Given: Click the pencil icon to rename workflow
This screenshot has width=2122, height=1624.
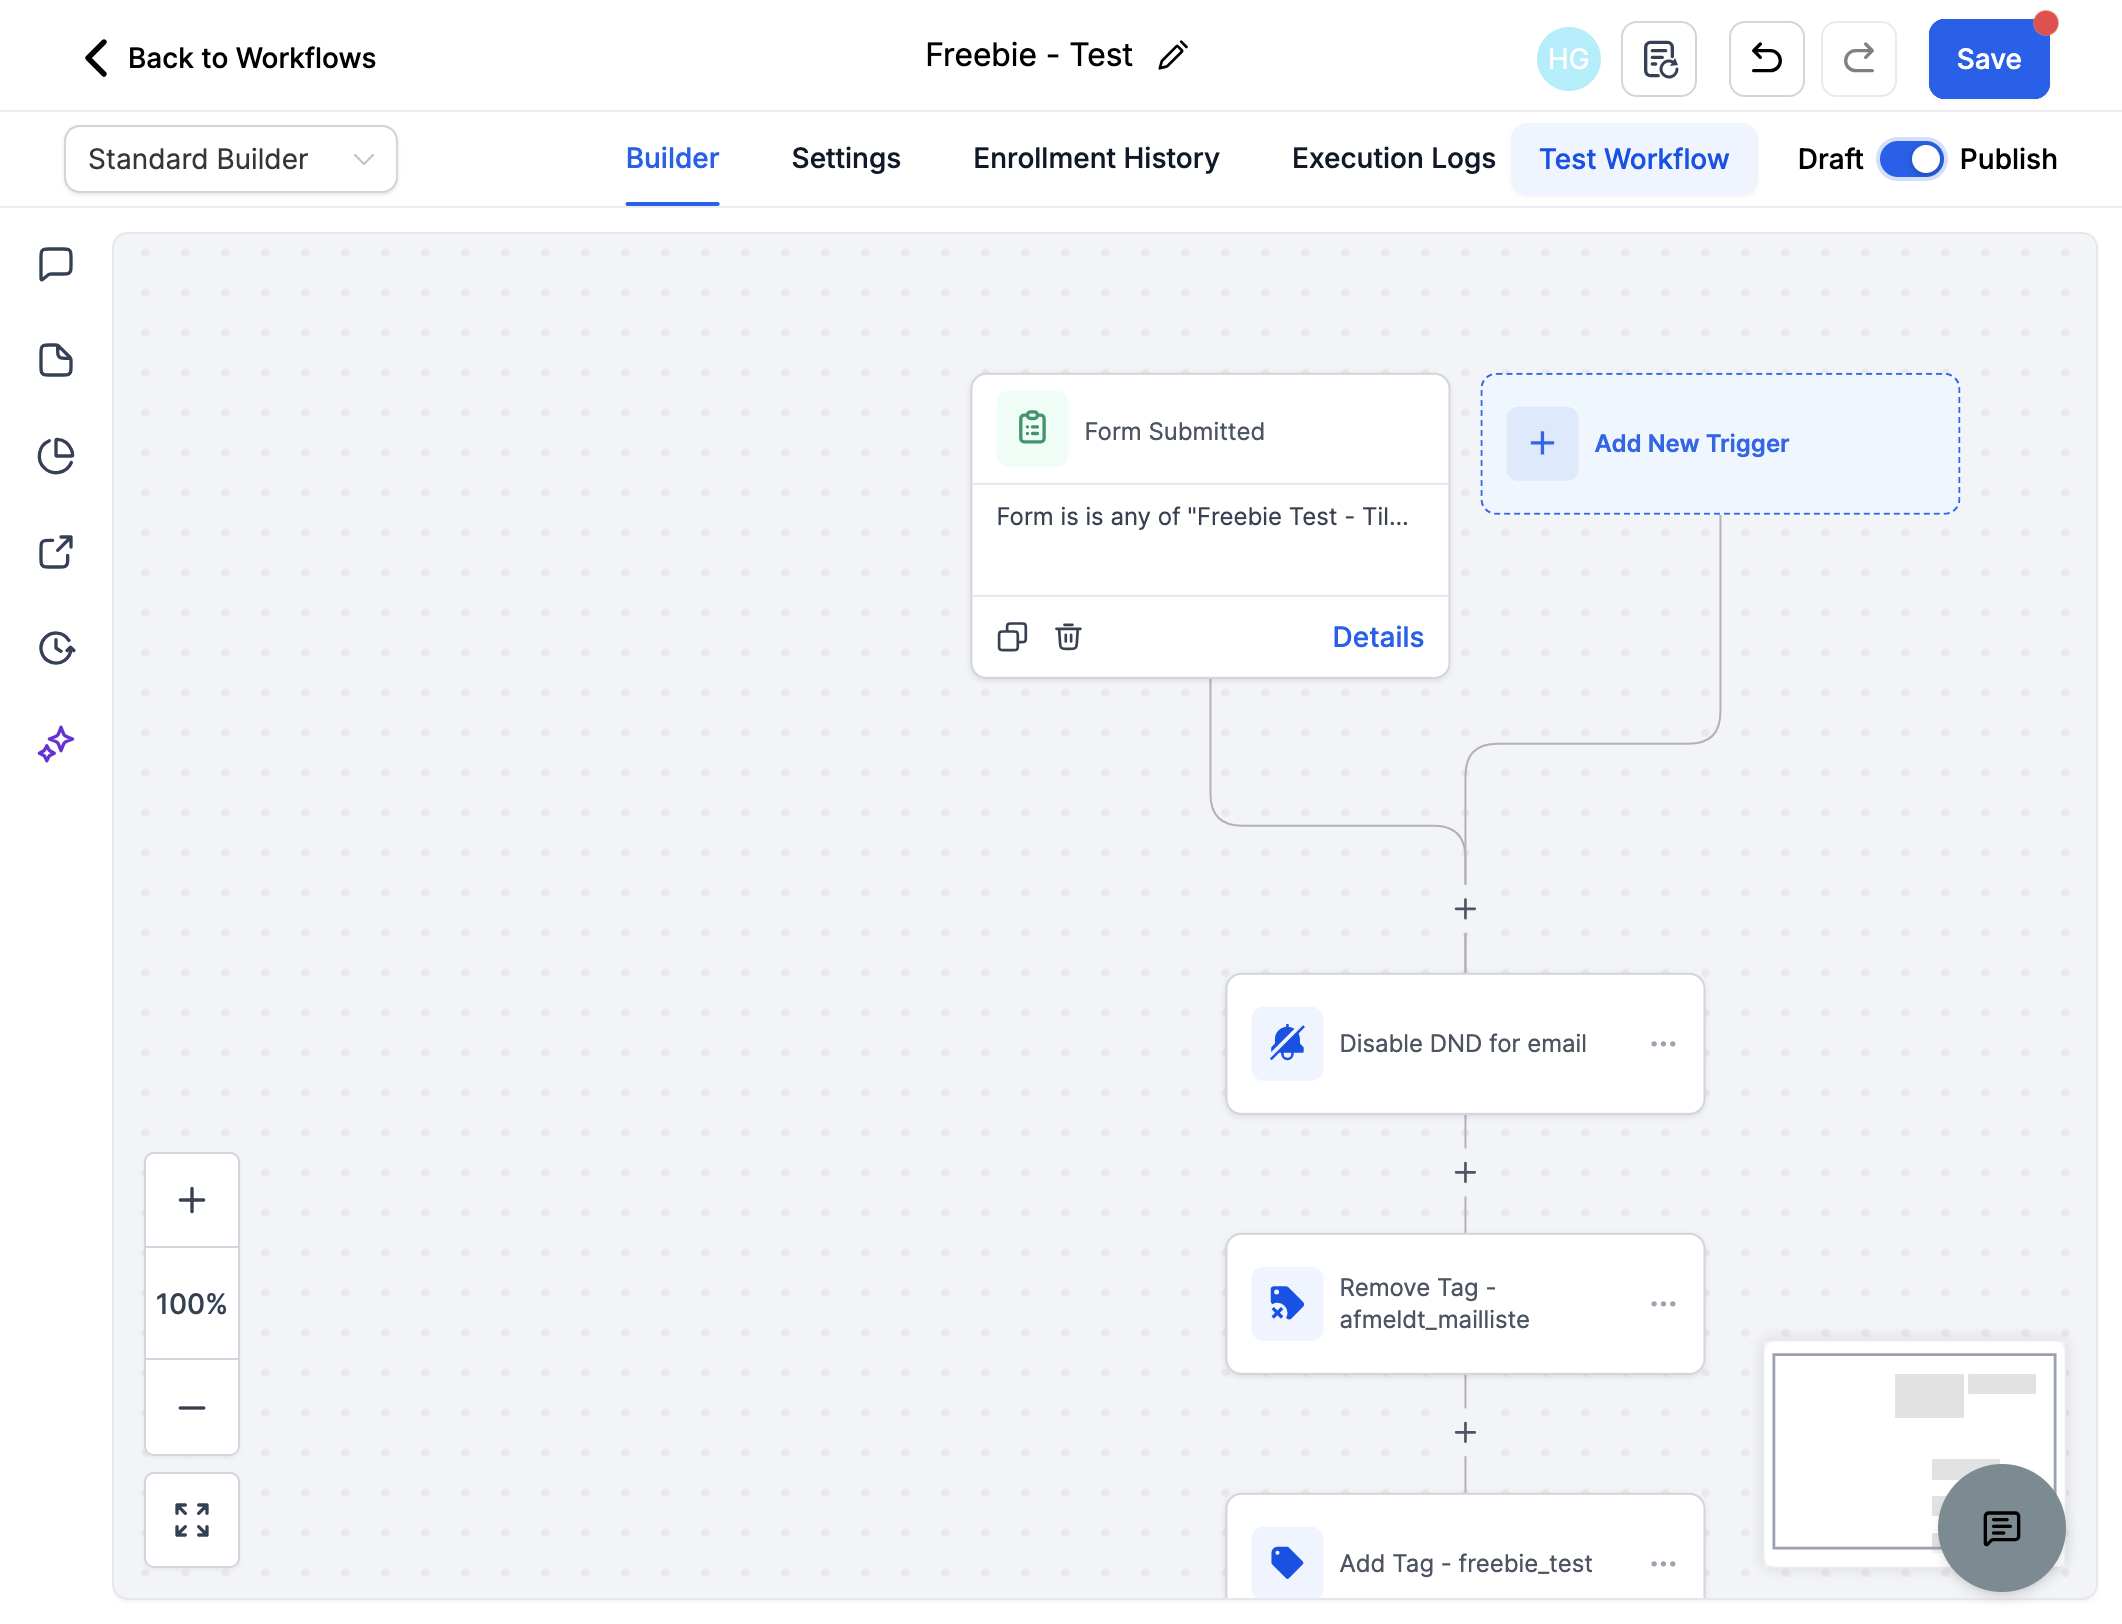Looking at the screenshot, I should click(x=1173, y=55).
